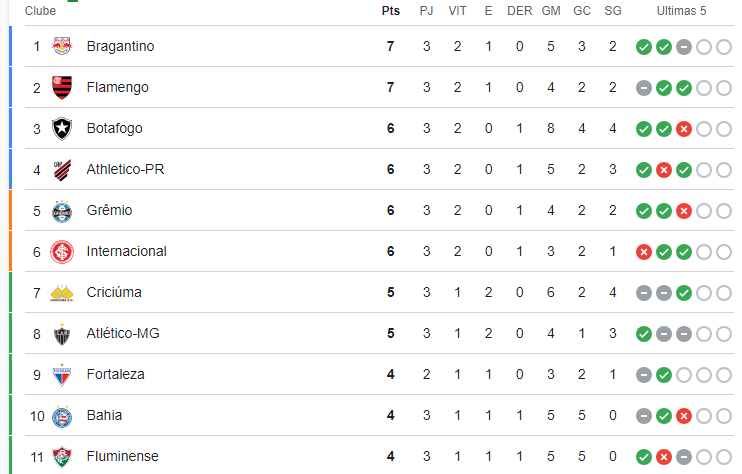This screenshot has width=742, height=474.
Task: Click the Atlético-MG shield crest
Action: click(62, 334)
